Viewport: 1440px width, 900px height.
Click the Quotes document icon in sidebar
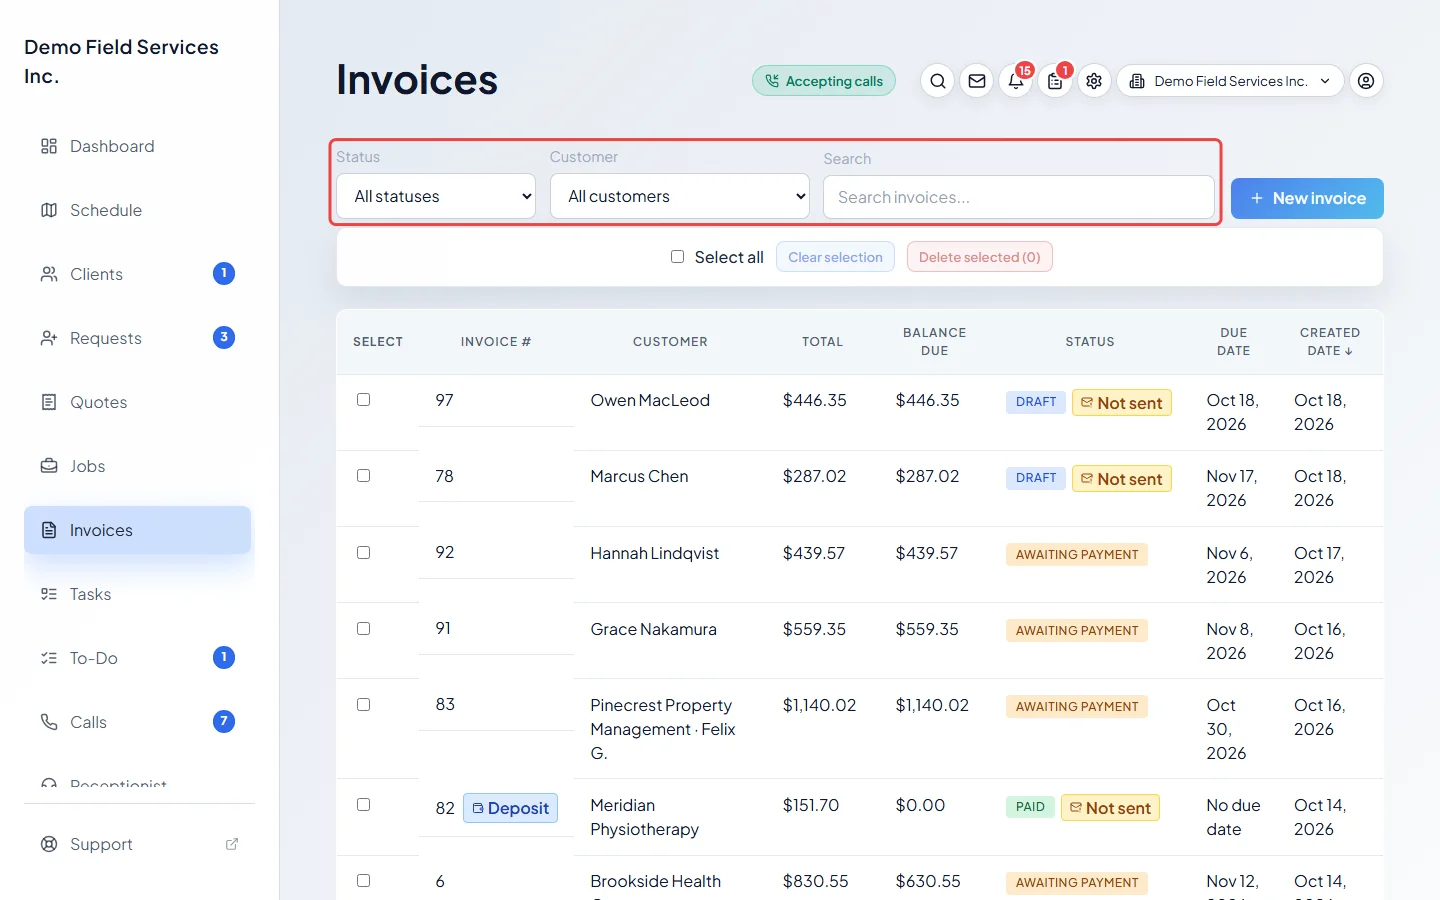pos(49,402)
